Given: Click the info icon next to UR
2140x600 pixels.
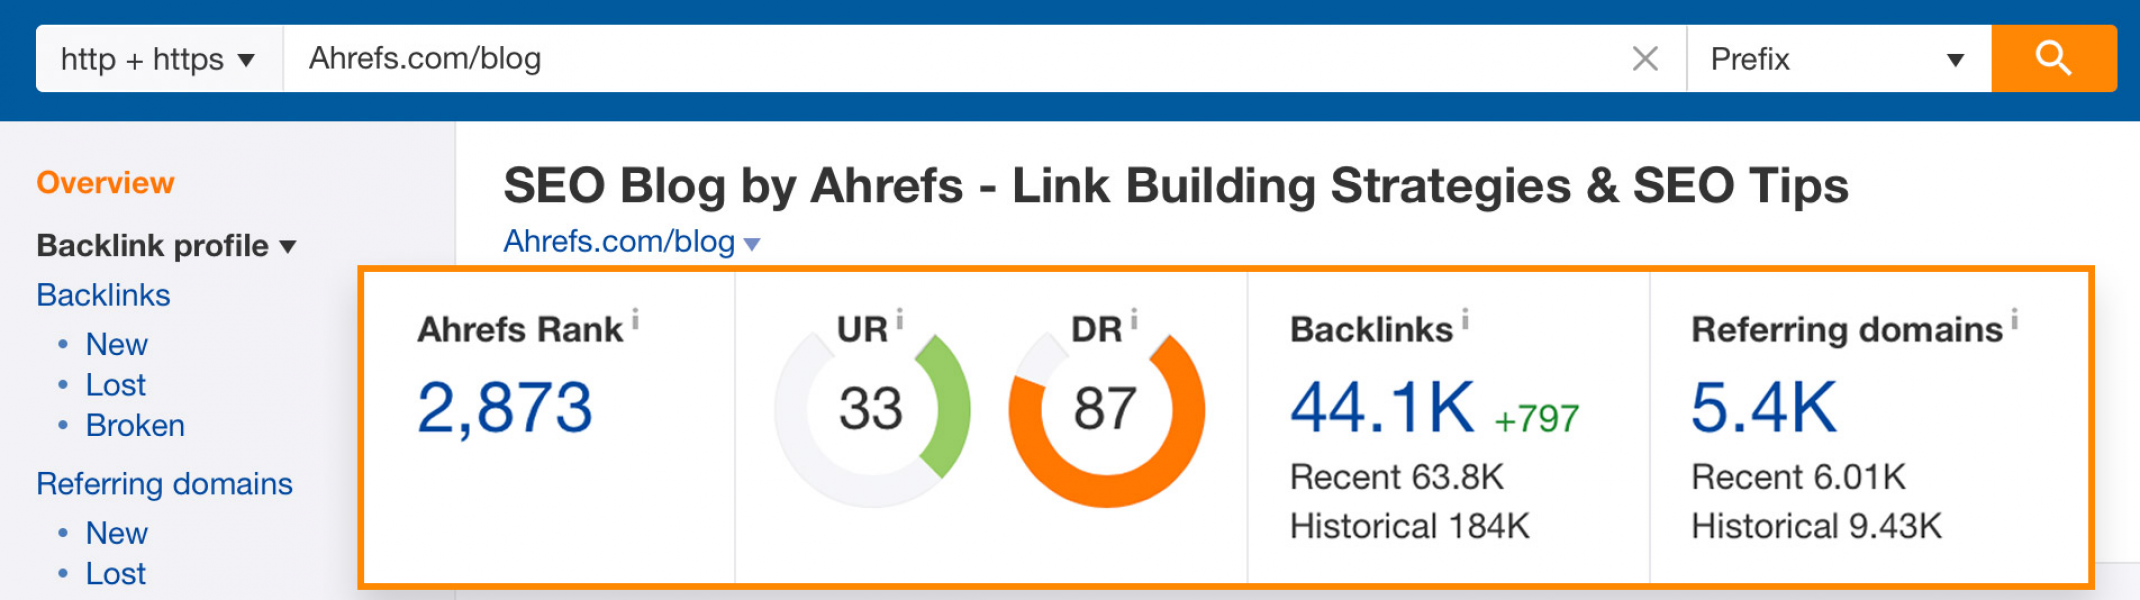Looking at the screenshot, I should pos(899,319).
